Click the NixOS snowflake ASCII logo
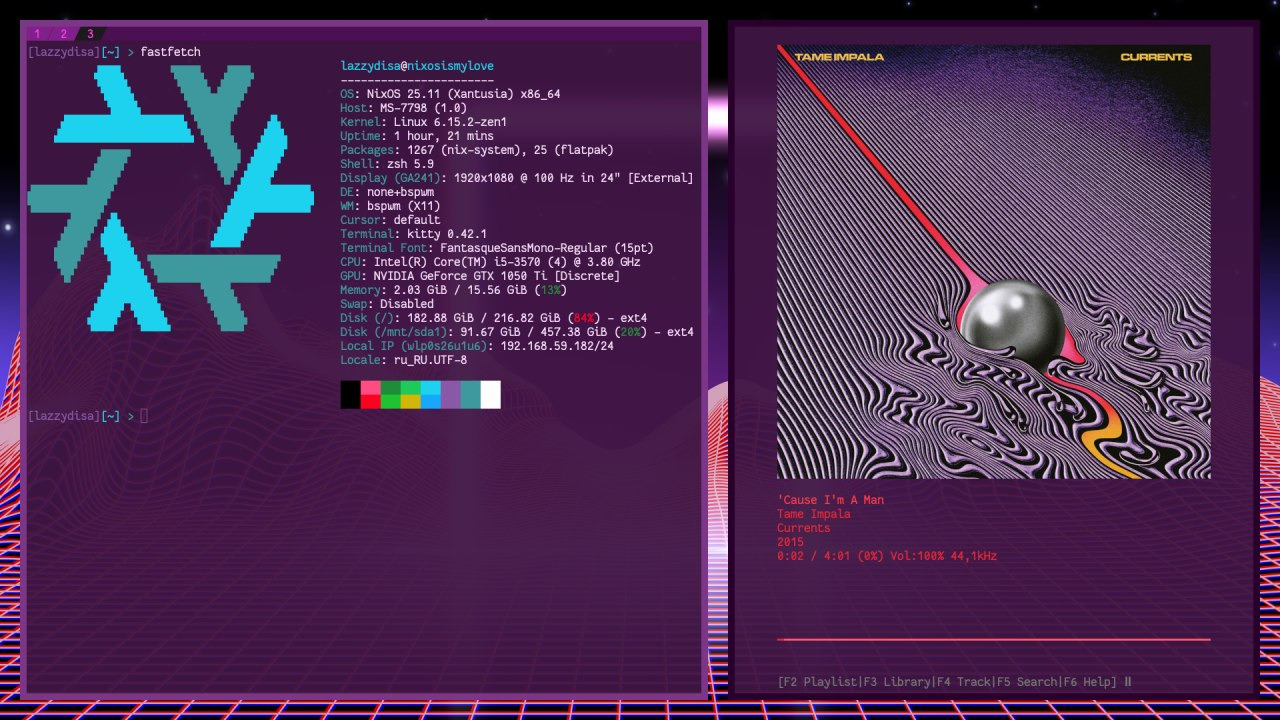The image size is (1280, 720). (170, 198)
